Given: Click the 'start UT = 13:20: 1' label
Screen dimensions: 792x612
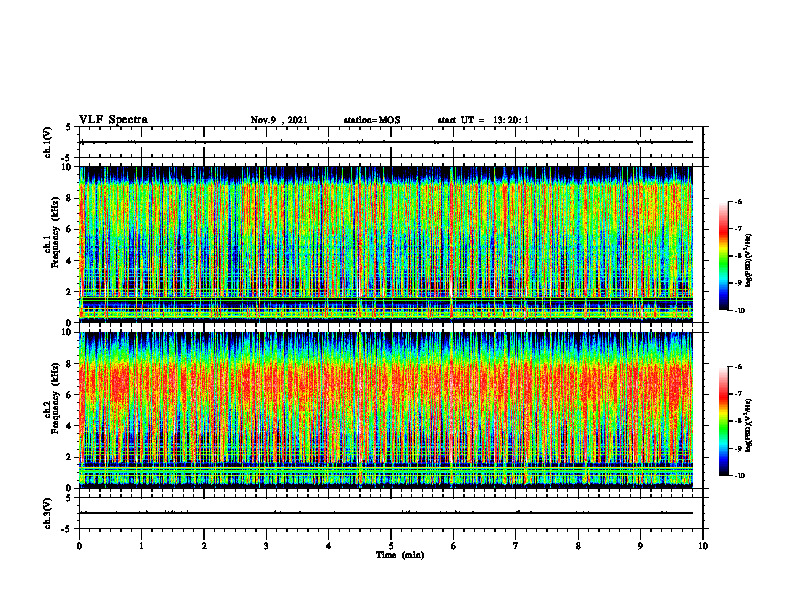Looking at the screenshot, I should click(483, 120).
